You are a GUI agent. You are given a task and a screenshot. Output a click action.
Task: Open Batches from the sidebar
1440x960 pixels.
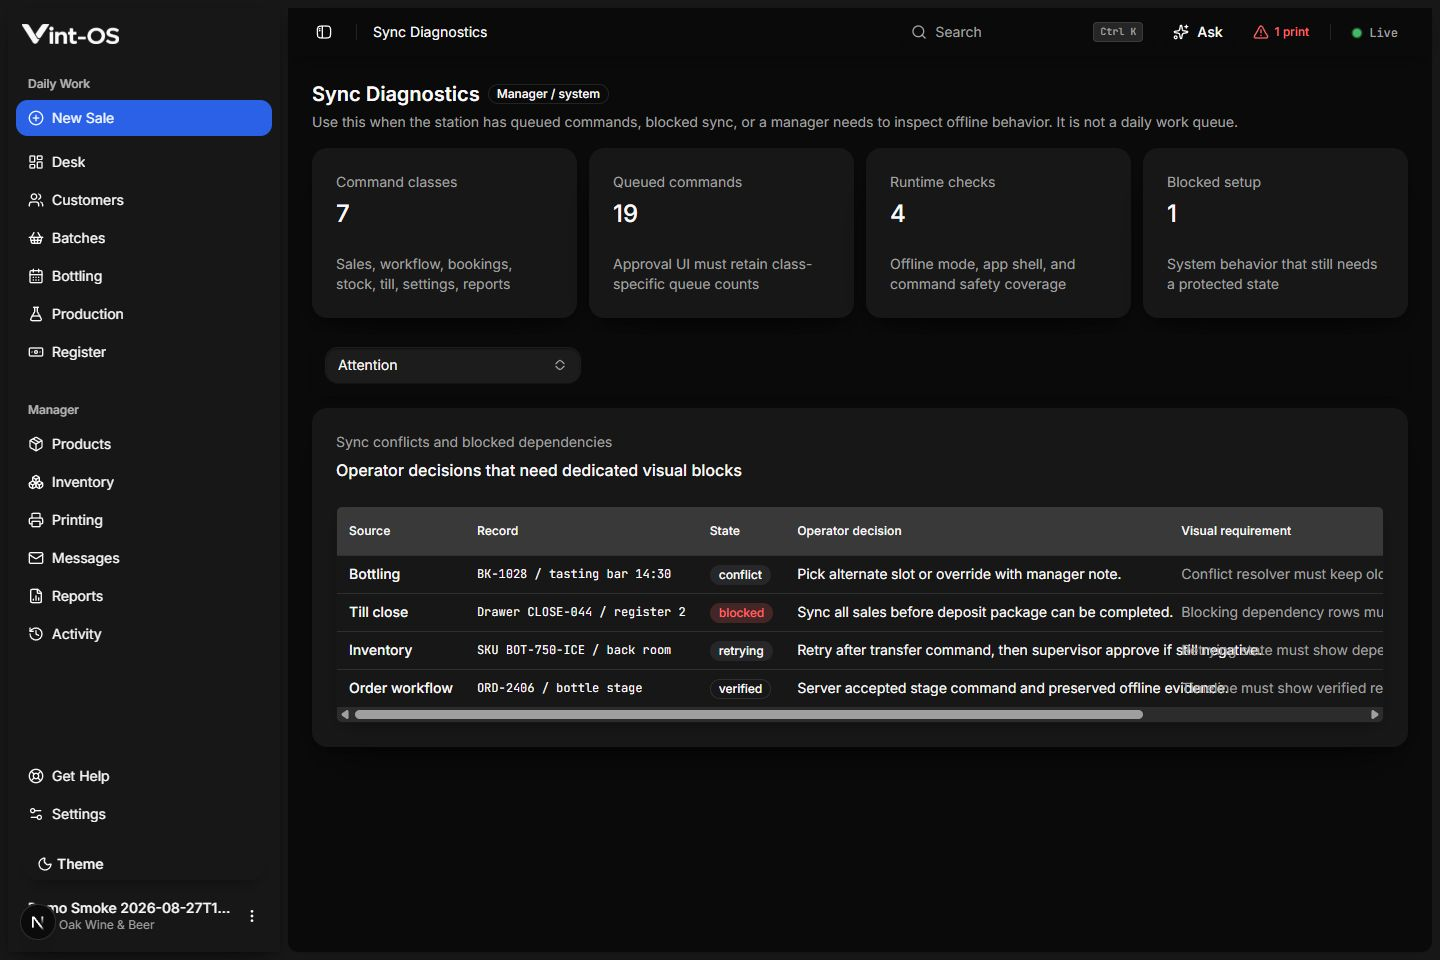pos(144,238)
